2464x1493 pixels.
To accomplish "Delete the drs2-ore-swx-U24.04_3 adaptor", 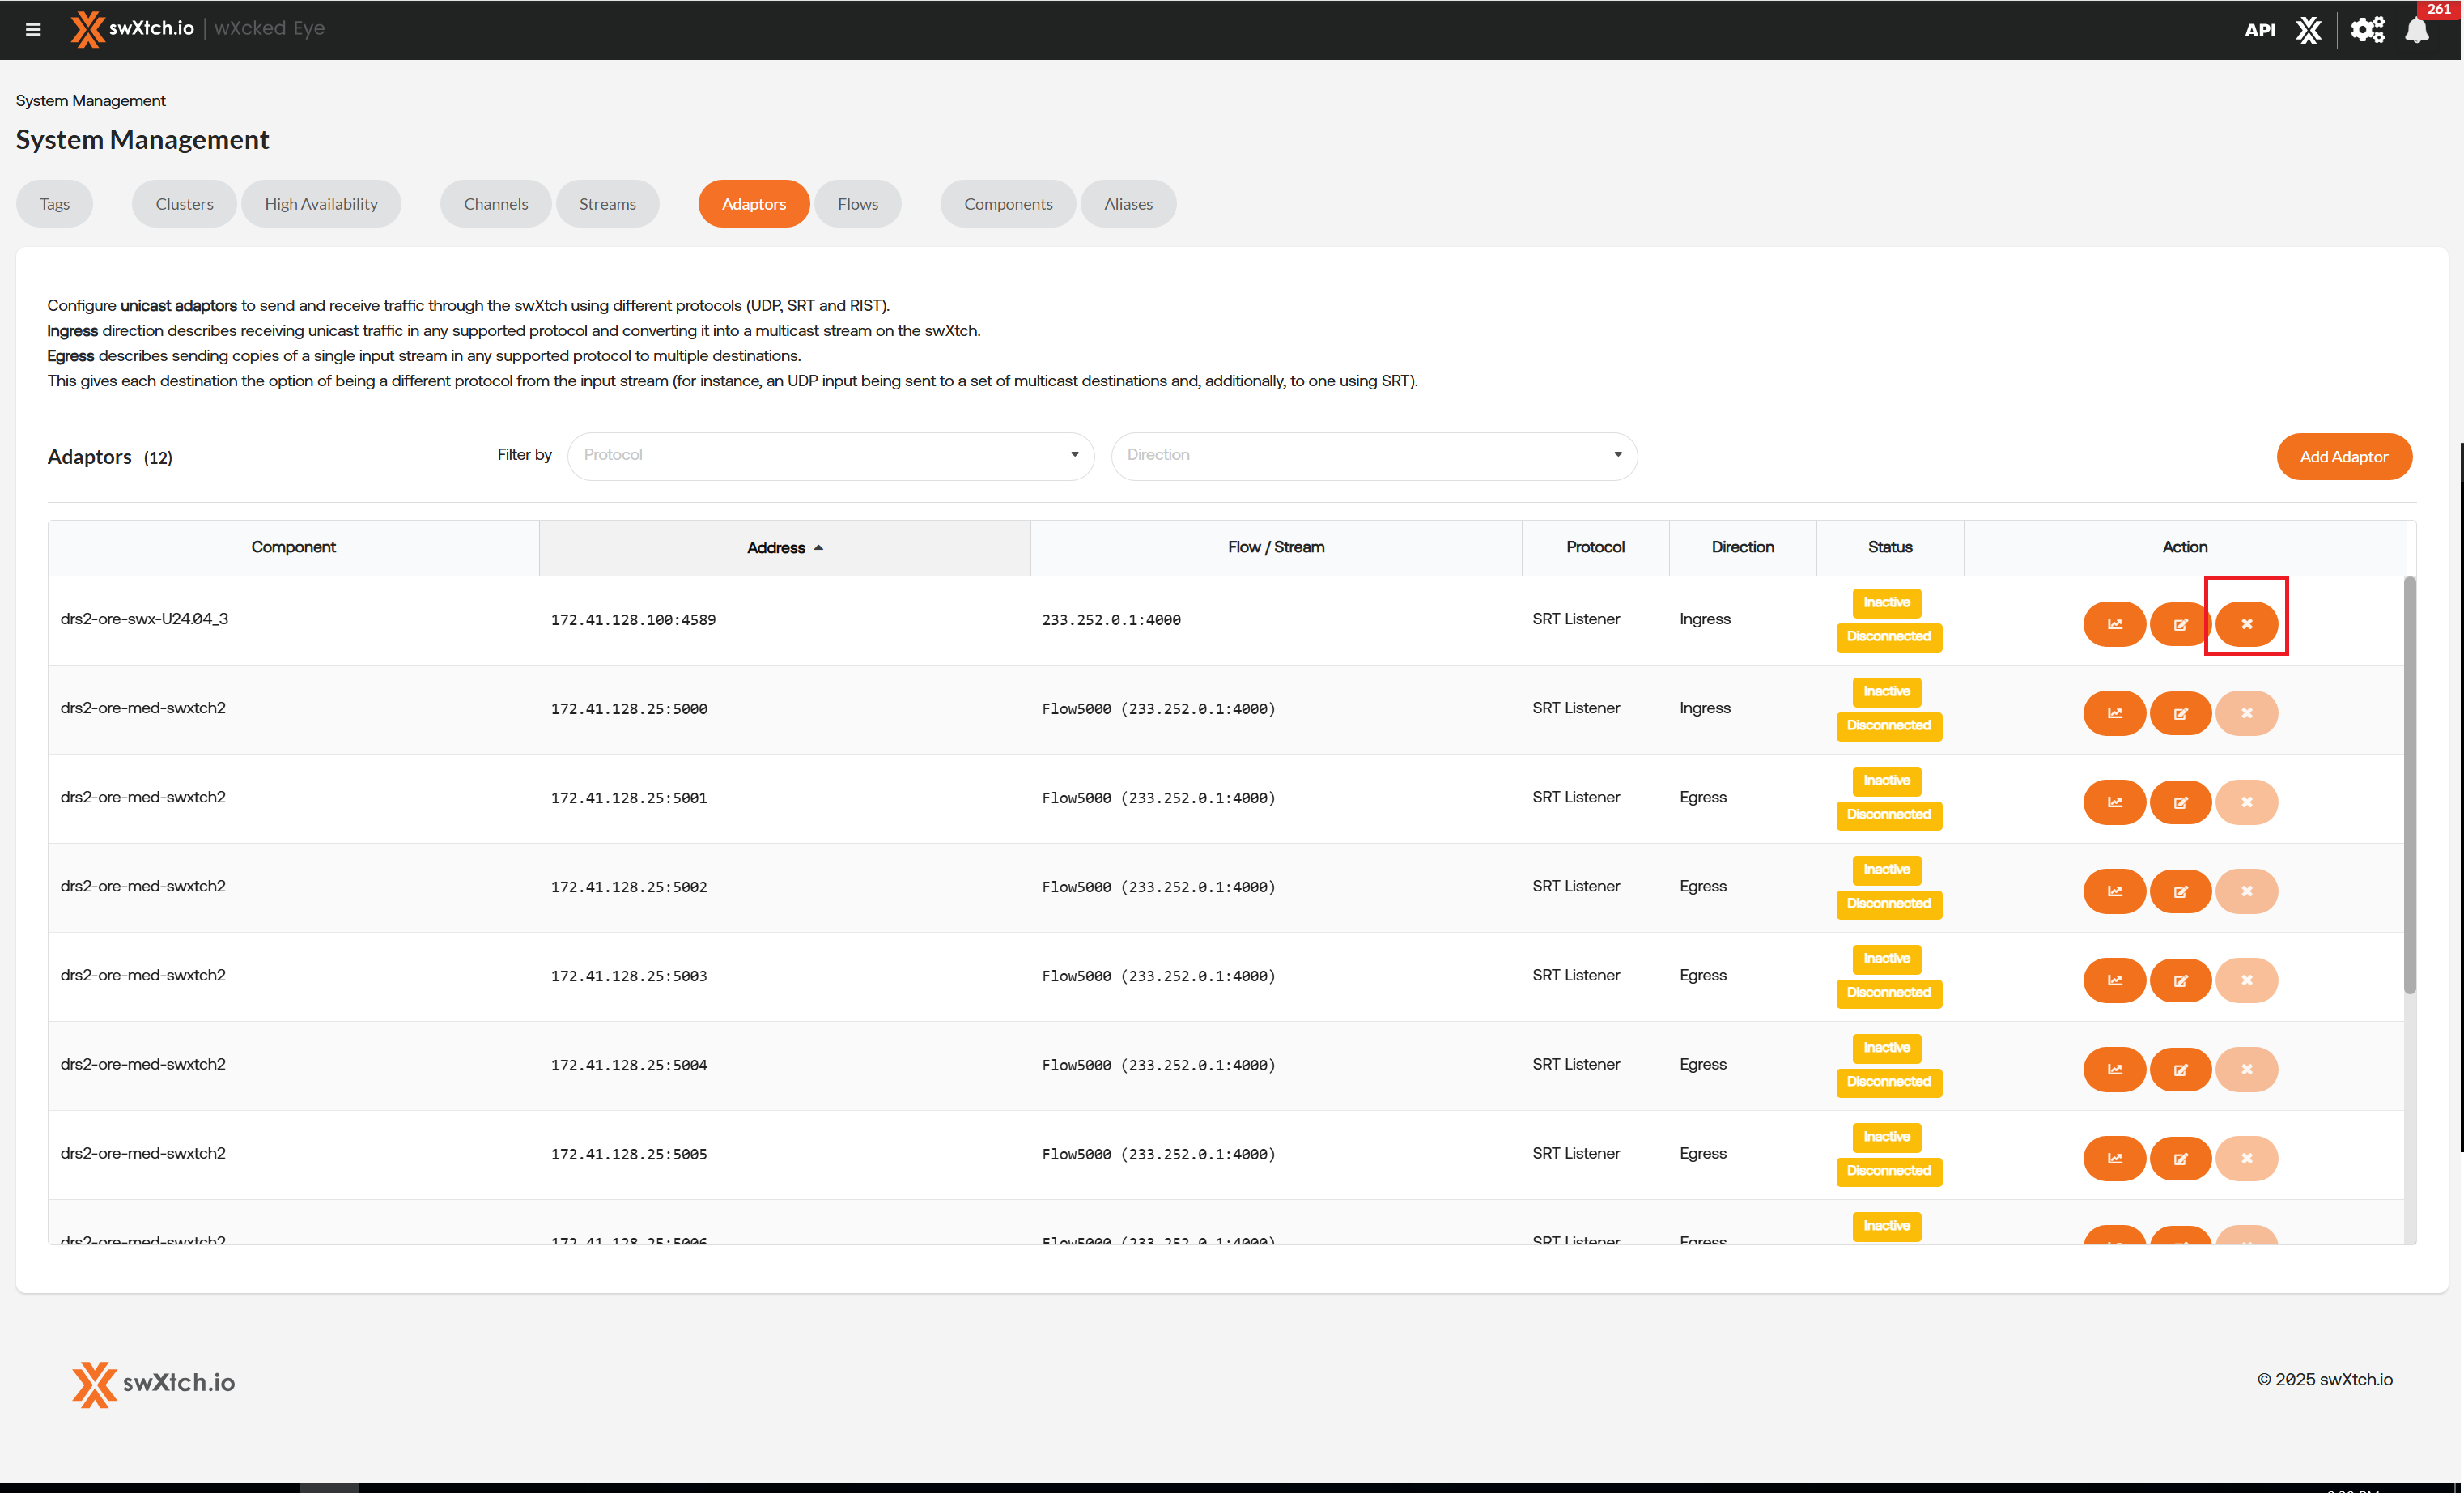I will 2246,624.
